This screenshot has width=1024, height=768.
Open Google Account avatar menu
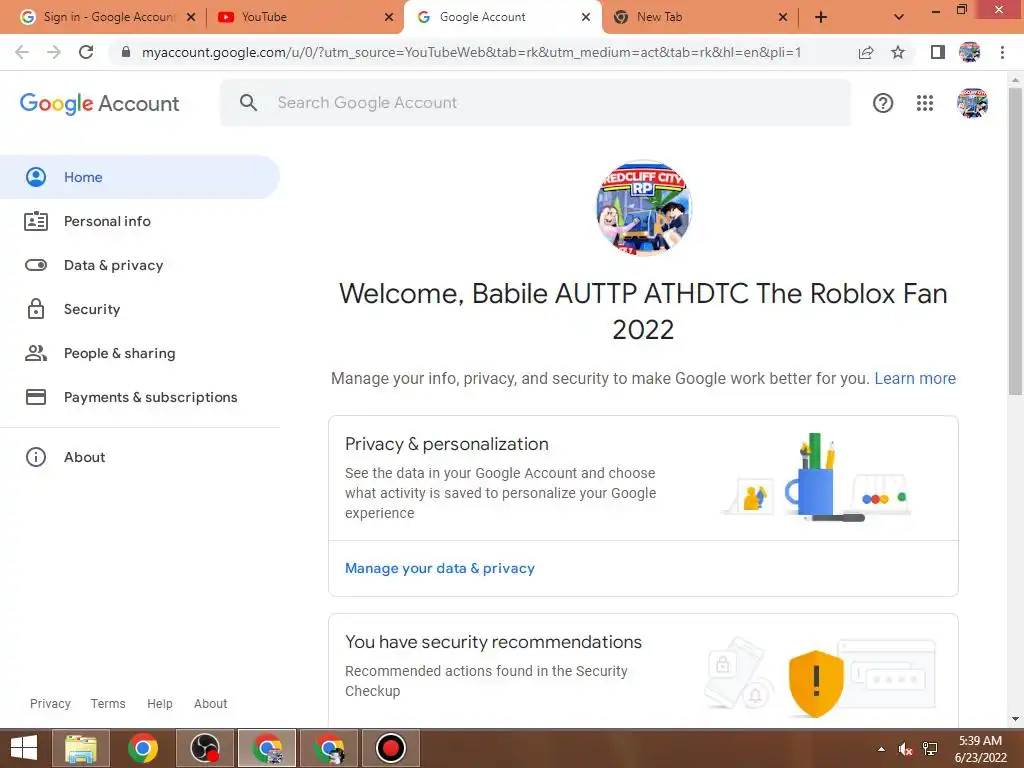[972, 103]
